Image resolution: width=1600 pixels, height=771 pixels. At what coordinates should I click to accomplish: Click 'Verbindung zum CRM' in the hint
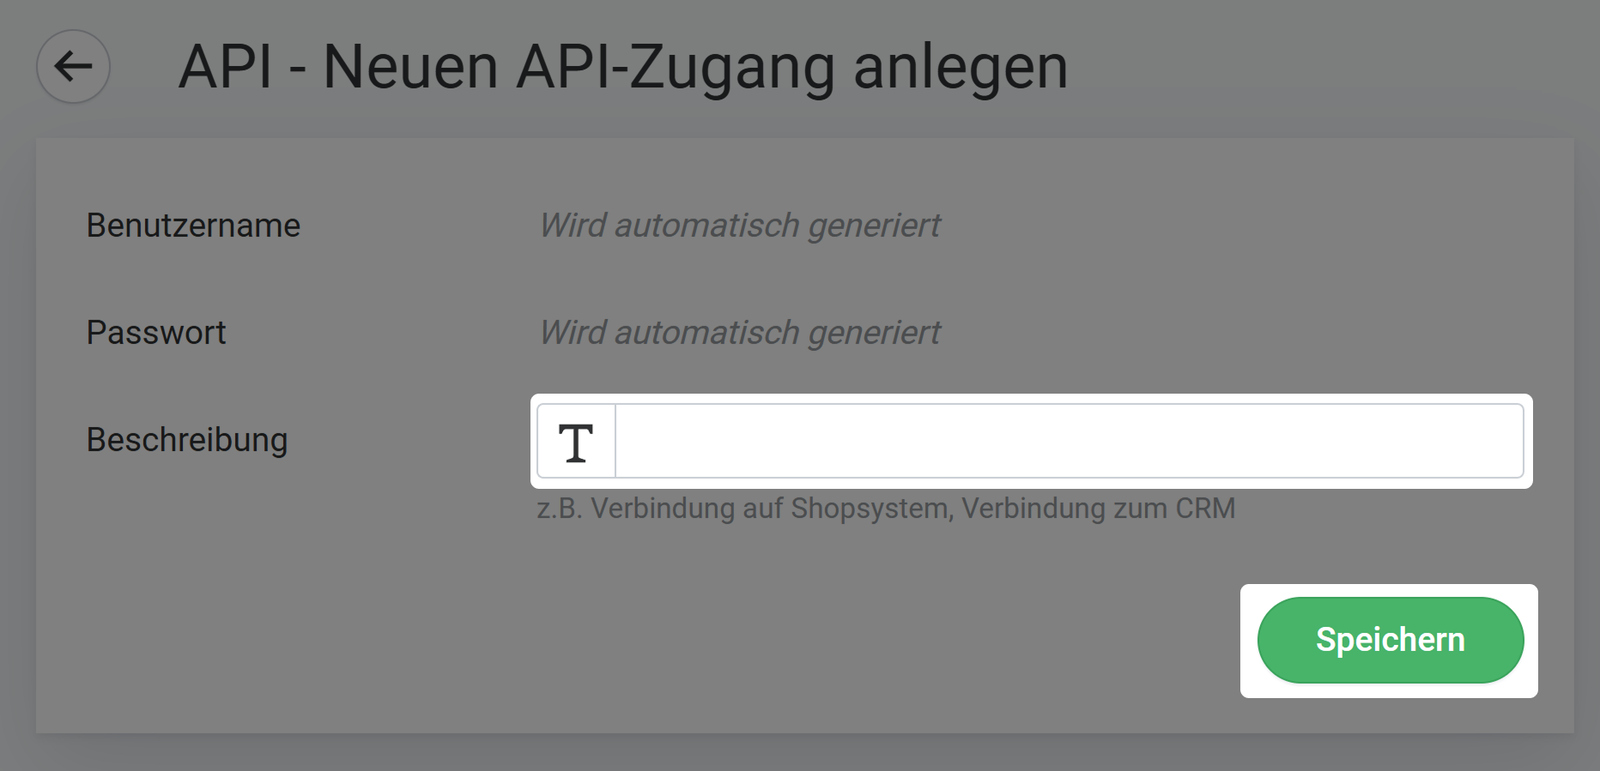pyautogui.click(x=1098, y=509)
